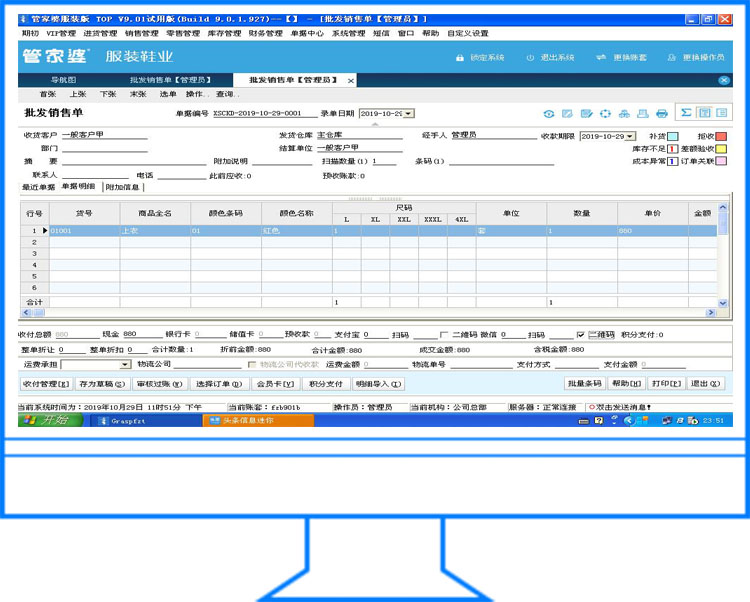This screenshot has width=750, height=602.
Task: Tick the unchecked 二维码 微信 checkbox
Action: pos(445,335)
